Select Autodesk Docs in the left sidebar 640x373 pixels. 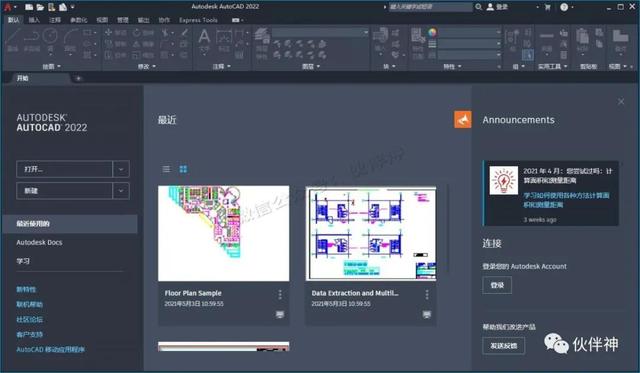coord(39,242)
